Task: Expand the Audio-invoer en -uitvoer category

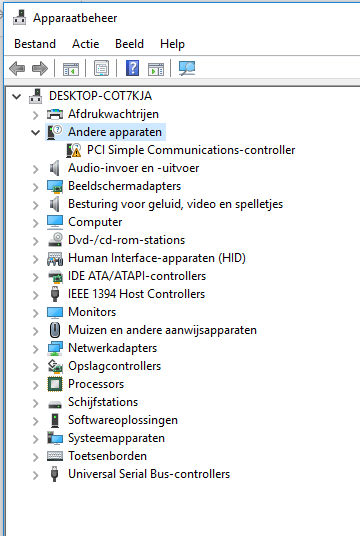Action: (x=36, y=169)
